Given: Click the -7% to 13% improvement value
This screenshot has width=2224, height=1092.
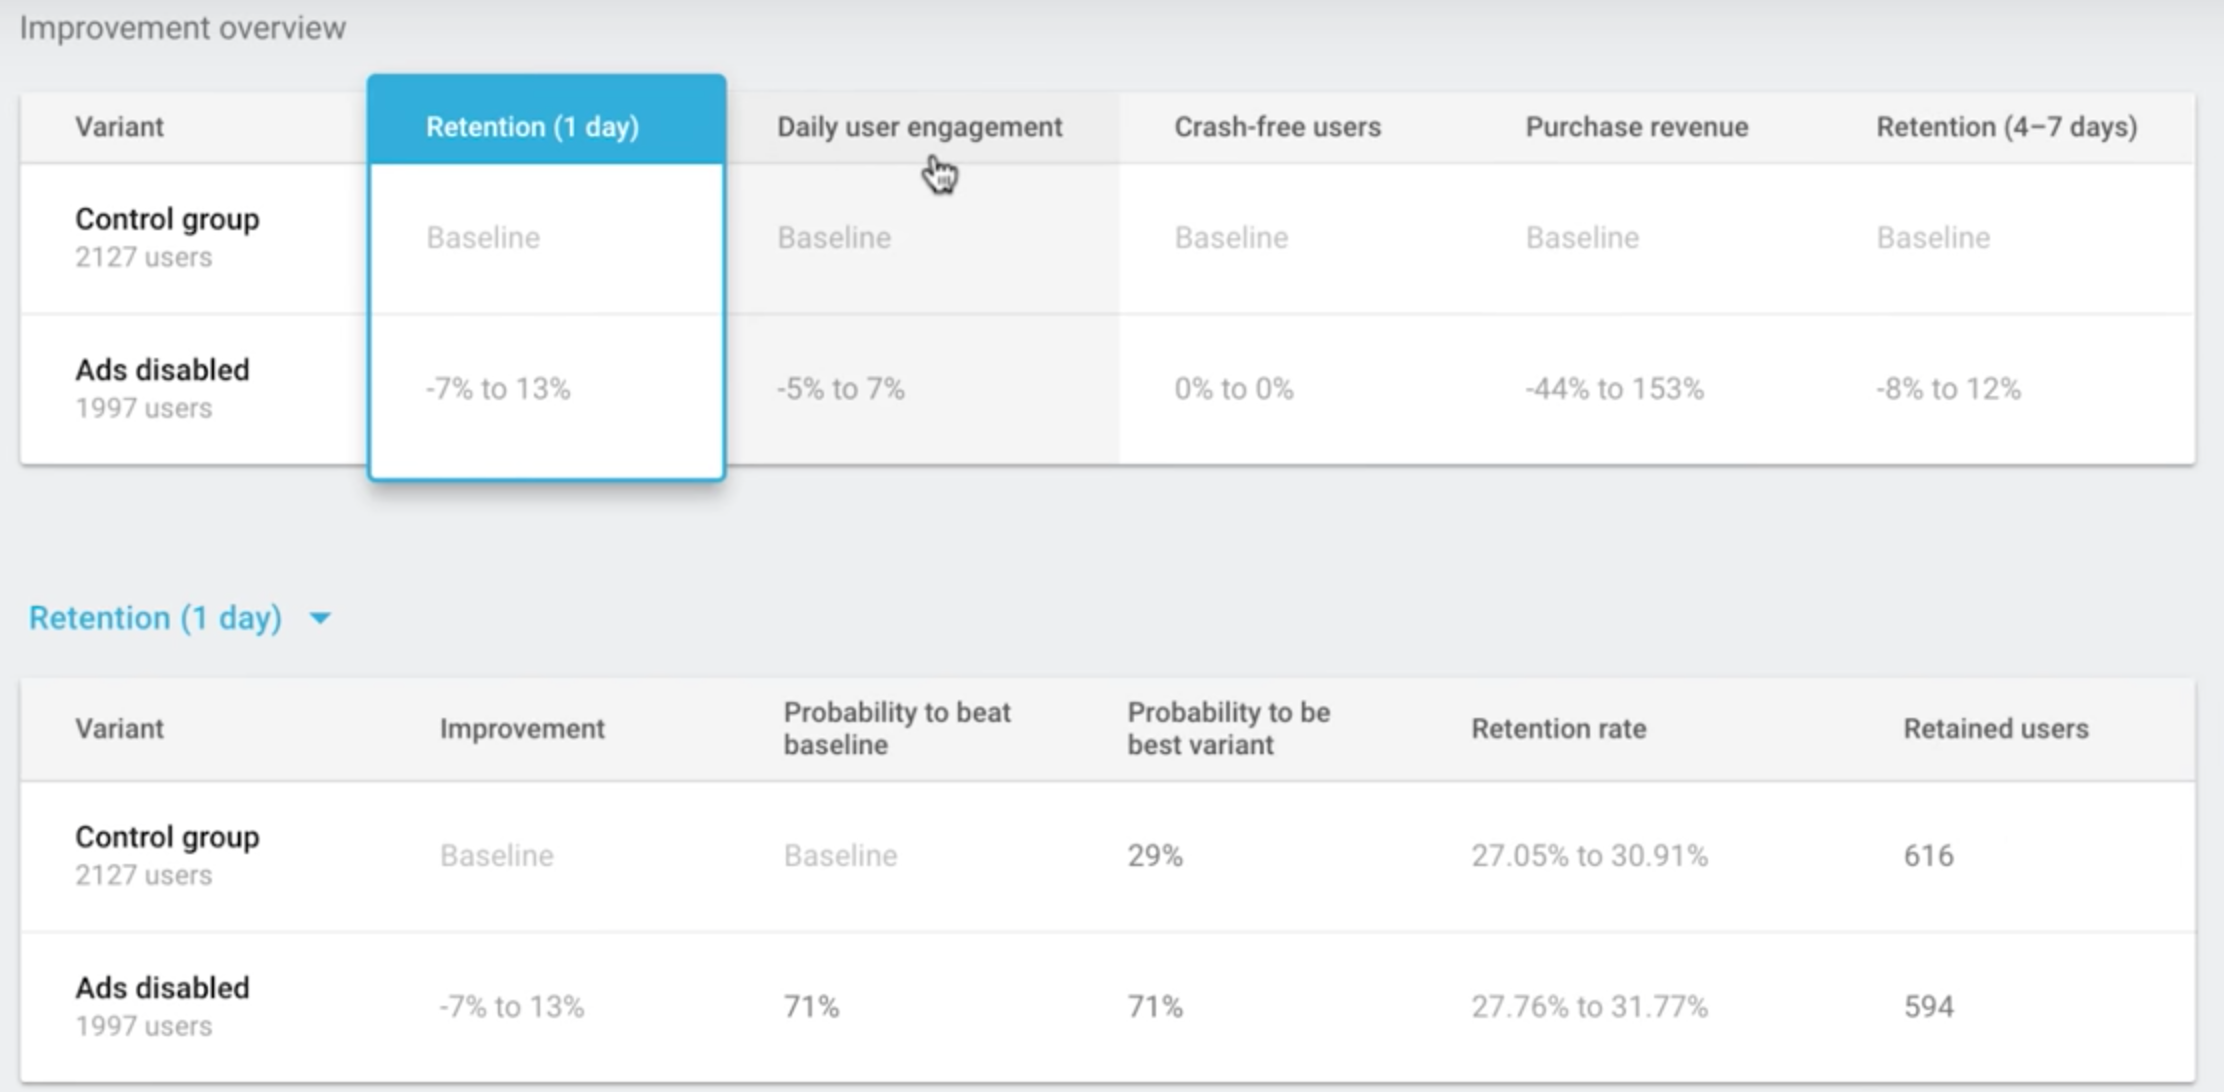Looking at the screenshot, I should (x=512, y=1006).
